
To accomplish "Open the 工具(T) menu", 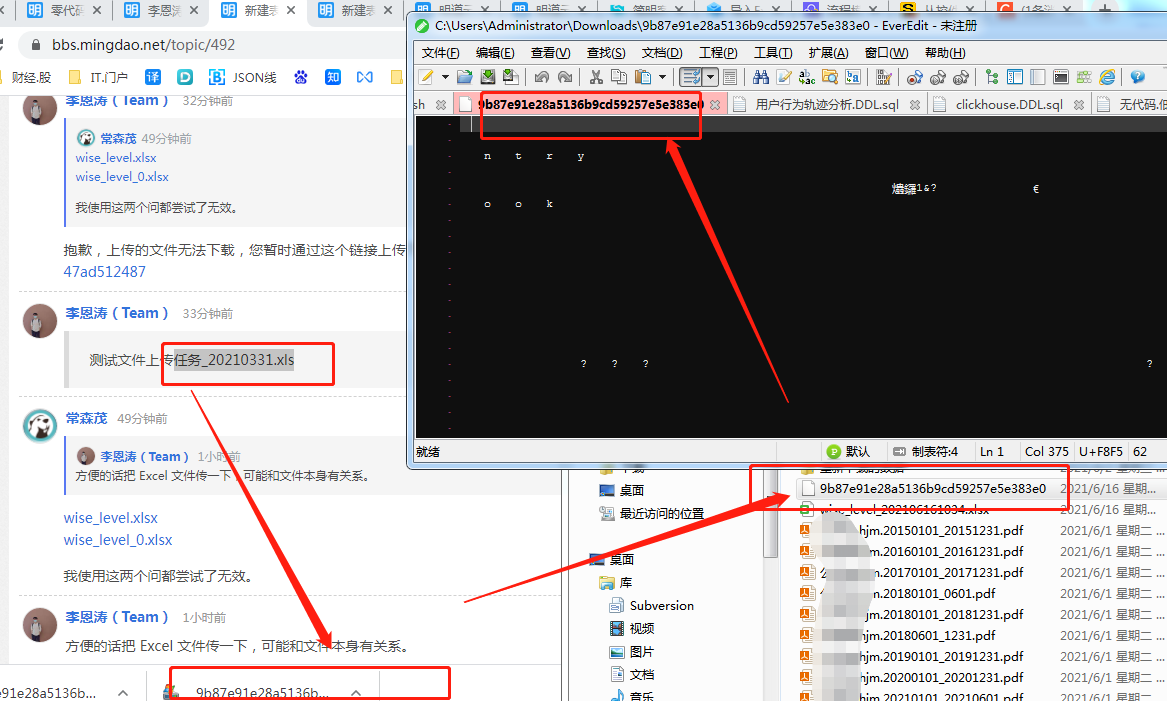I will (x=773, y=53).
